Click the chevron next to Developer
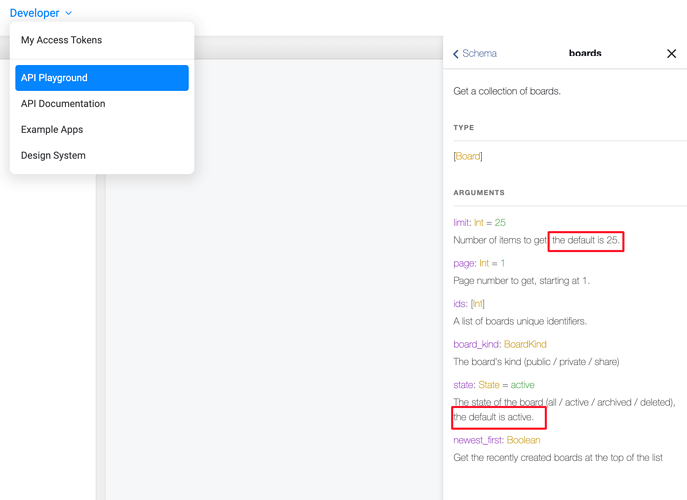The width and height of the screenshot is (687, 500). [x=69, y=14]
